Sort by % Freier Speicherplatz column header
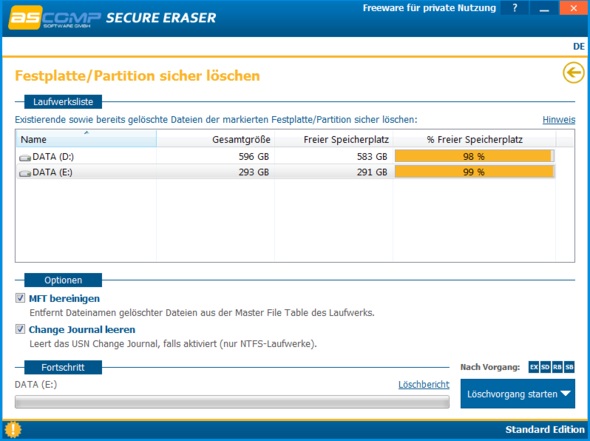This screenshot has height=441, width=590. (x=474, y=139)
